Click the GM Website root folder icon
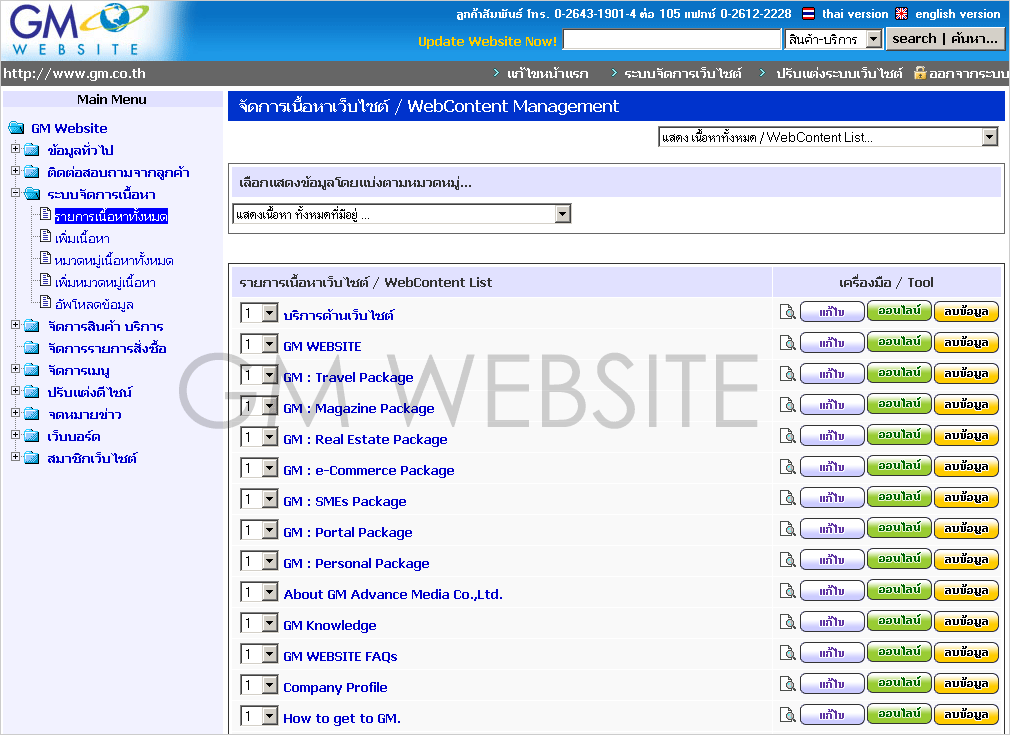Viewport: 1010px width, 735px height. pyautogui.click(x=17, y=128)
